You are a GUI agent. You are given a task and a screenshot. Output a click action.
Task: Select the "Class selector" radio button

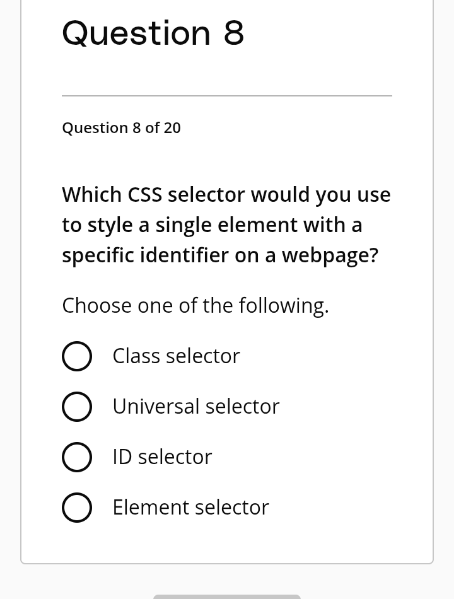[77, 356]
